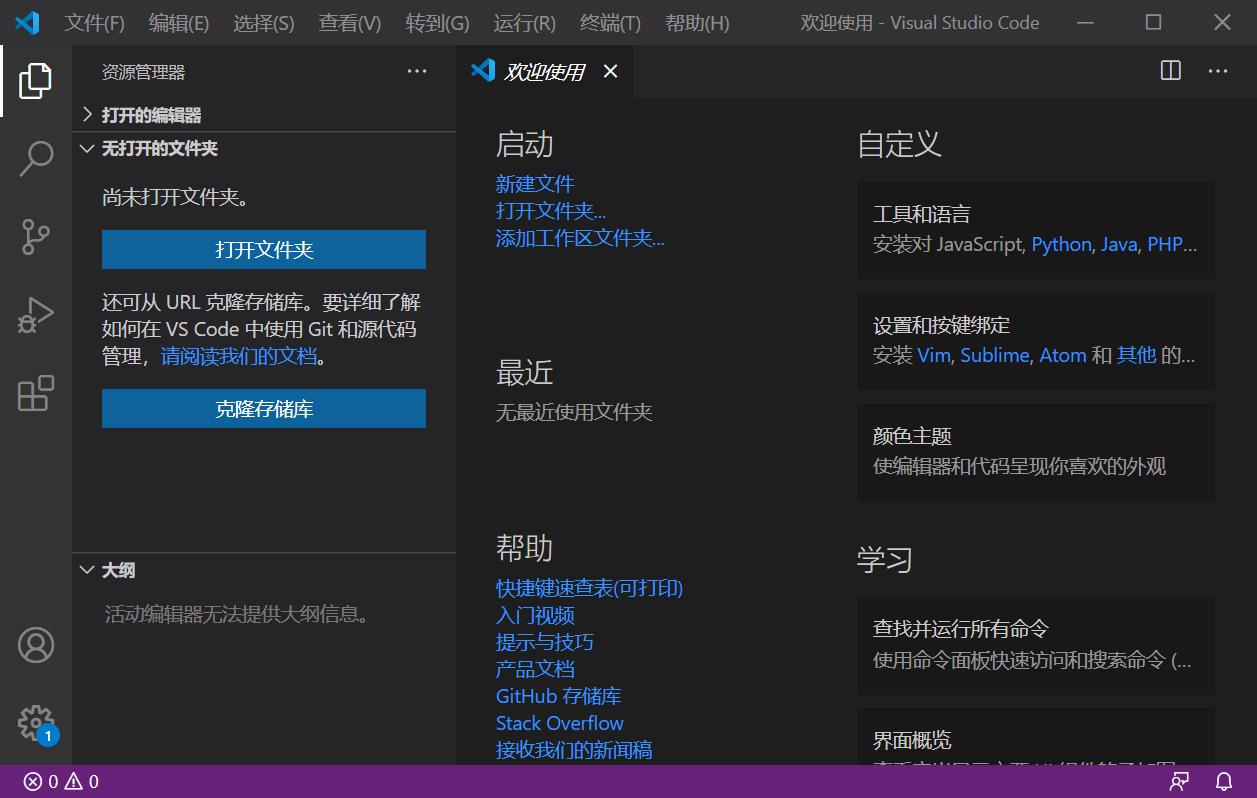Open the 查看(V) menu
Viewport: 1257px width, 798px height.
click(350, 23)
